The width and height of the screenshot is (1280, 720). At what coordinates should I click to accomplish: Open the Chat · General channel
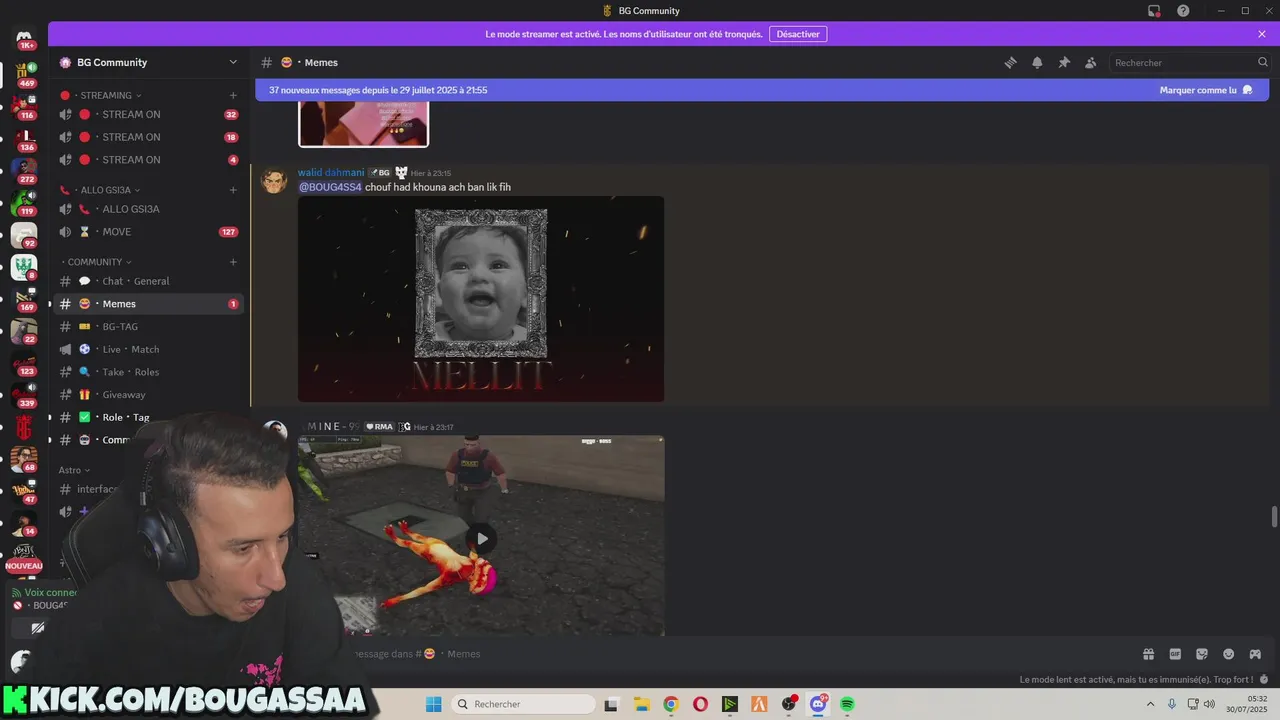point(148,281)
